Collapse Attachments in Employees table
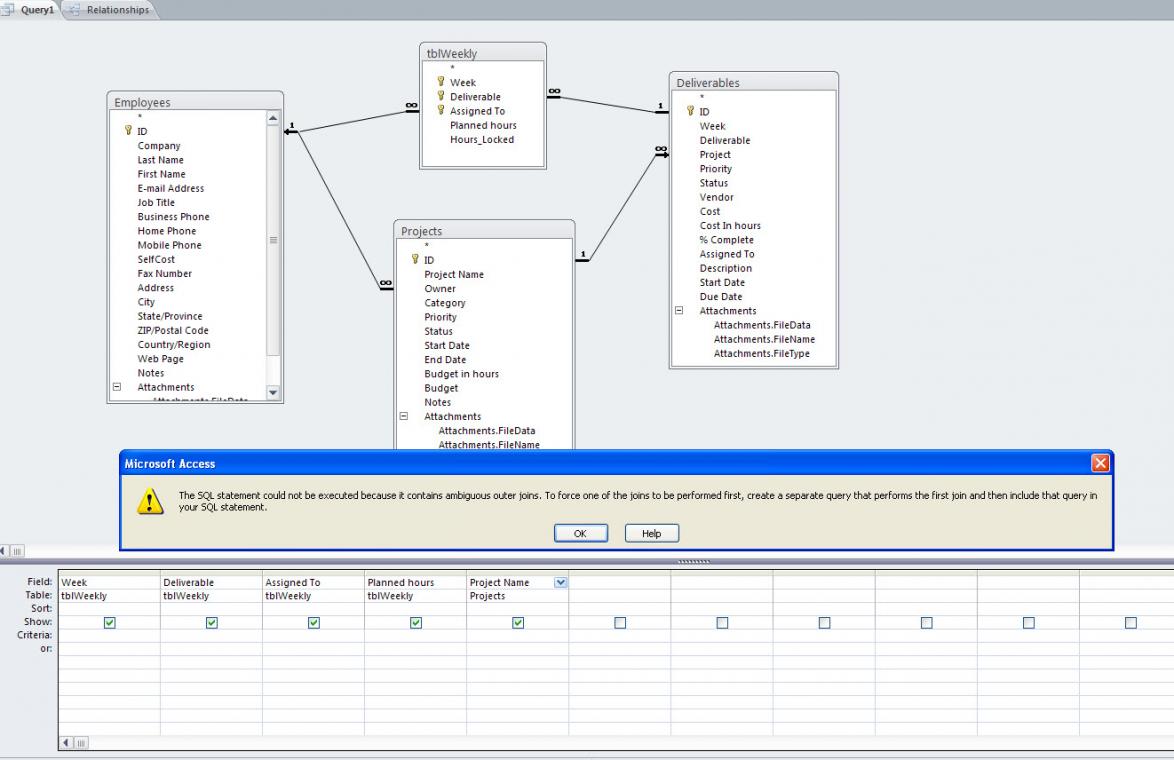1174x760 pixels. coord(117,387)
